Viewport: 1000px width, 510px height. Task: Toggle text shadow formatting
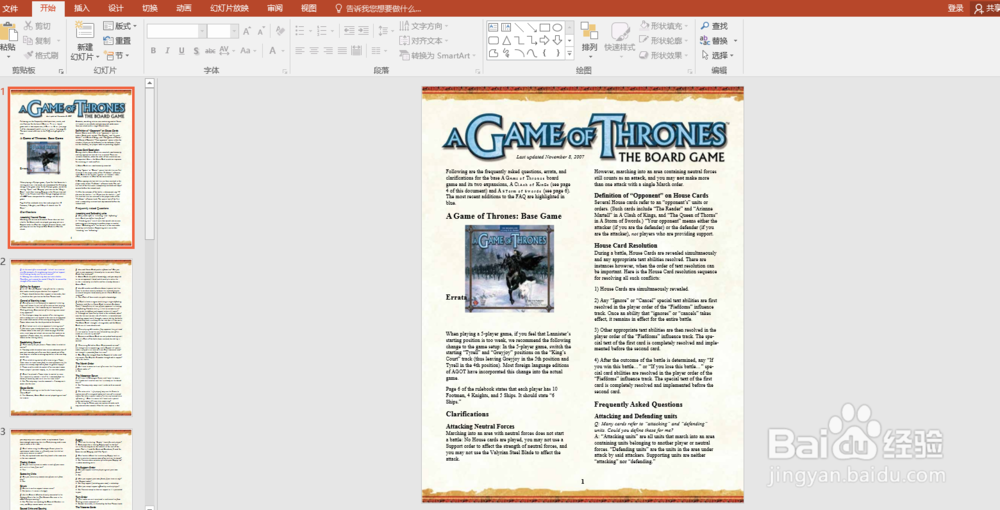pyautogui.click(x=196, y=50)
